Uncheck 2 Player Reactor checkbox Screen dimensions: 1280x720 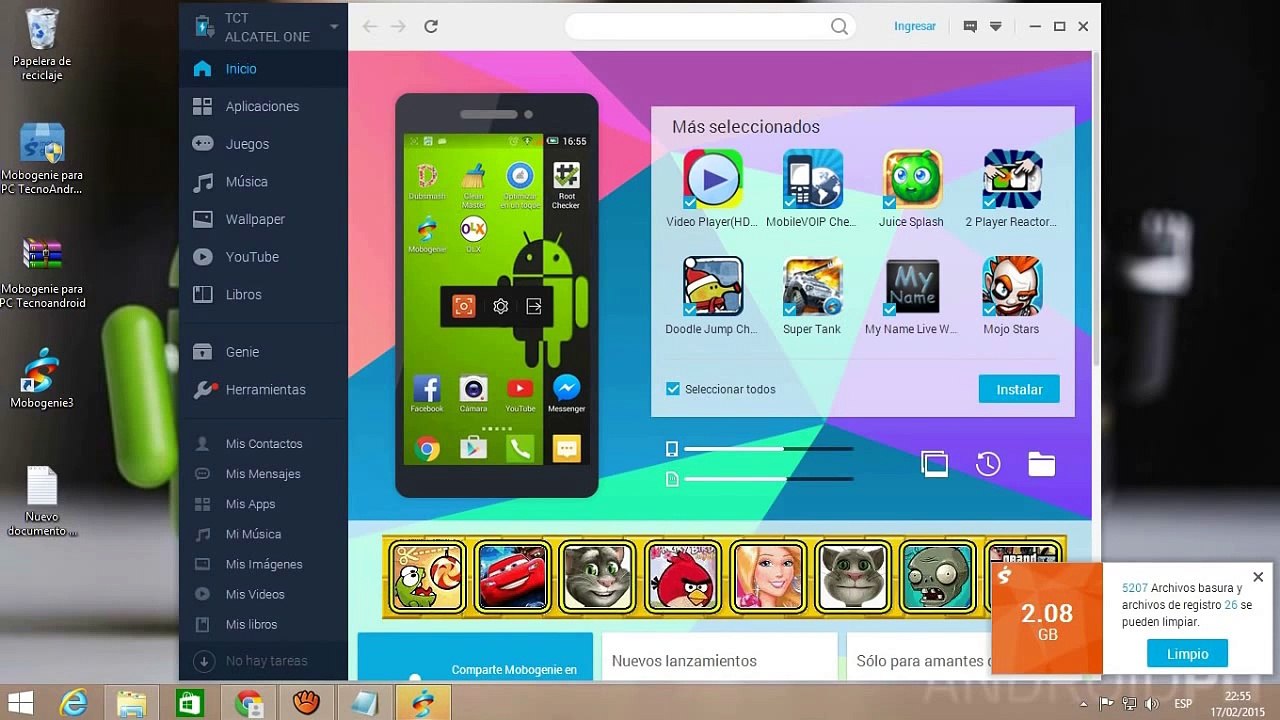click(x=989, y=201)
